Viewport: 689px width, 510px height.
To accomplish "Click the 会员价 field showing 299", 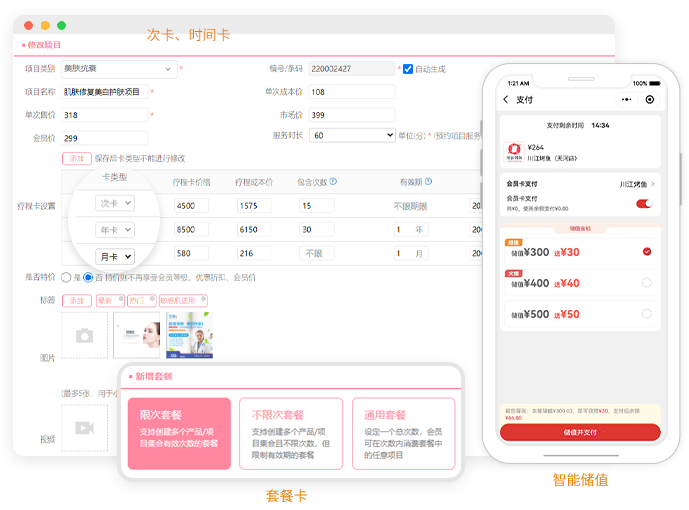I will 104,138.
